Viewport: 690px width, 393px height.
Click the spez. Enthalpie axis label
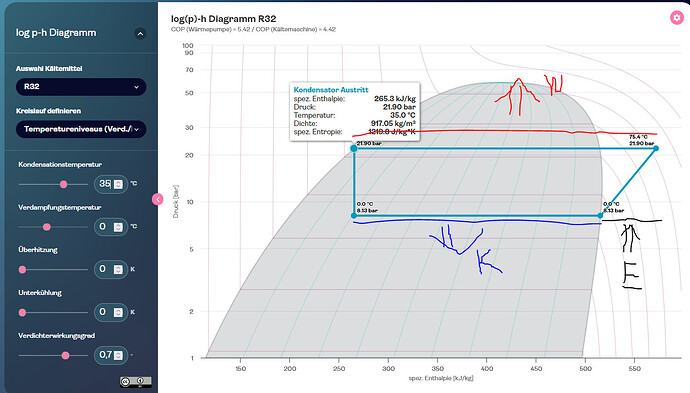[441, 378]
